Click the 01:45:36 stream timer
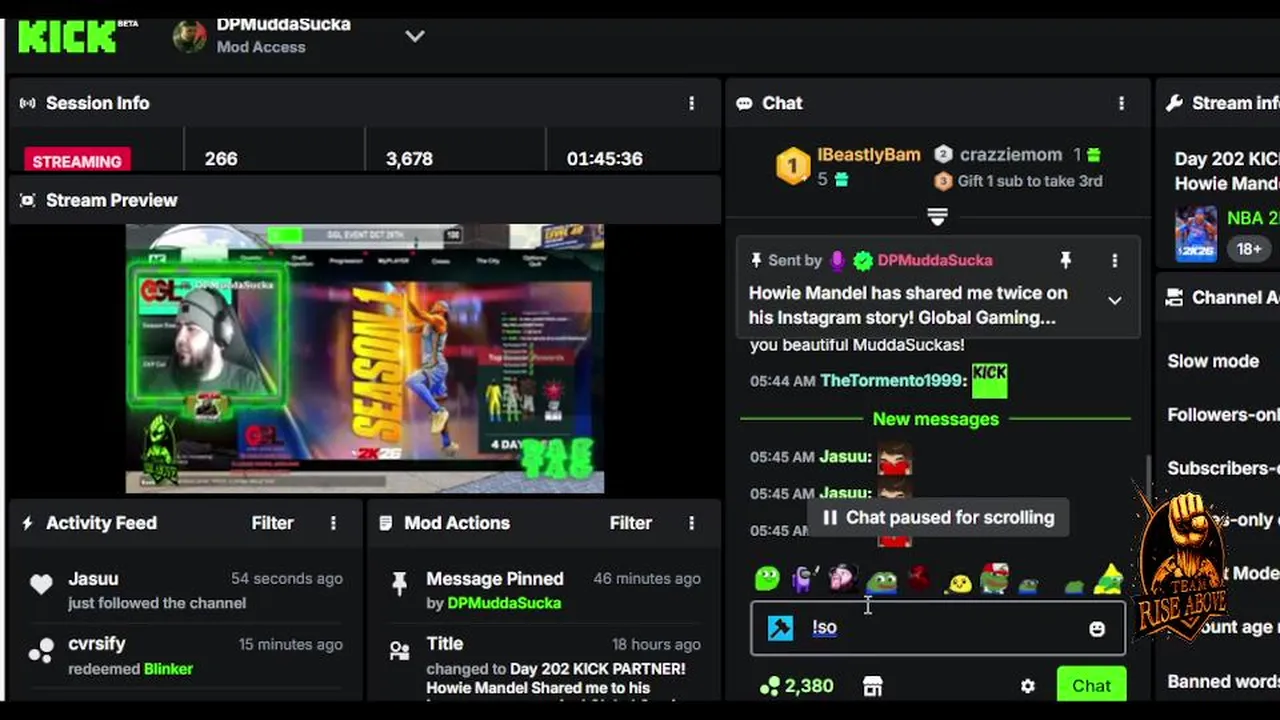 (604, 159)
